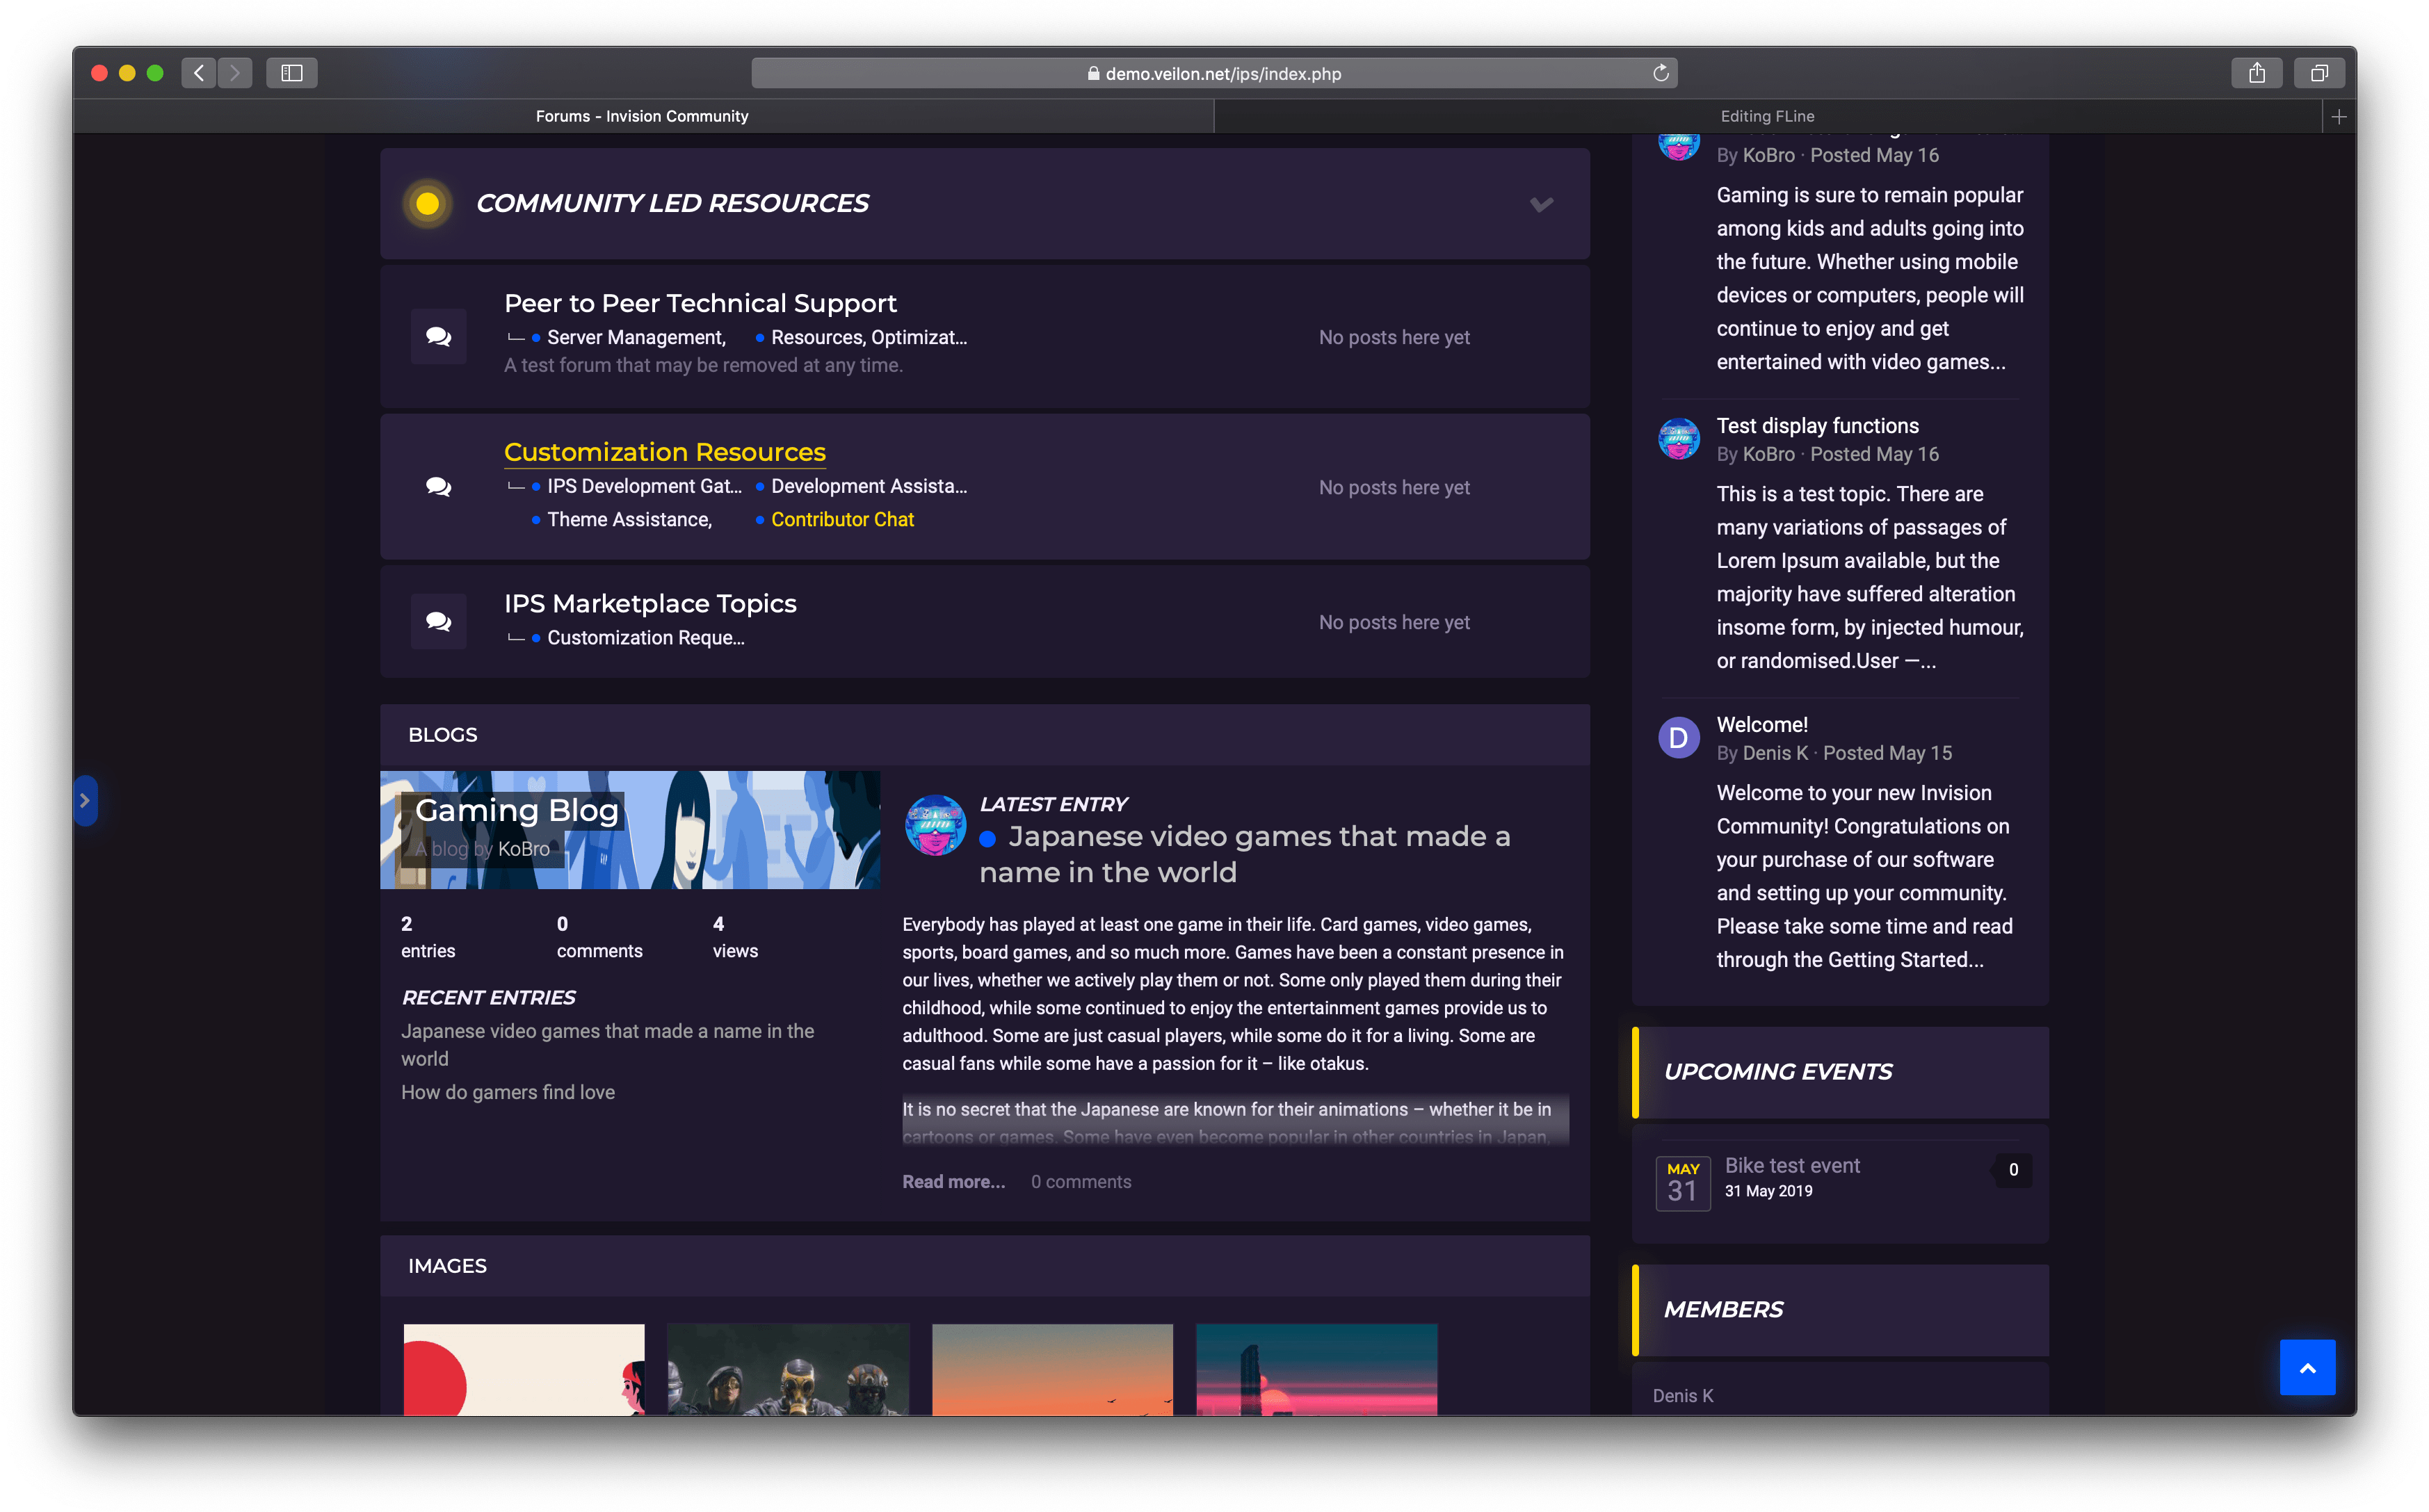Go forward with the Safari forward arrow
This screenshot has height=1512, width=2429.
pos(235,73)
